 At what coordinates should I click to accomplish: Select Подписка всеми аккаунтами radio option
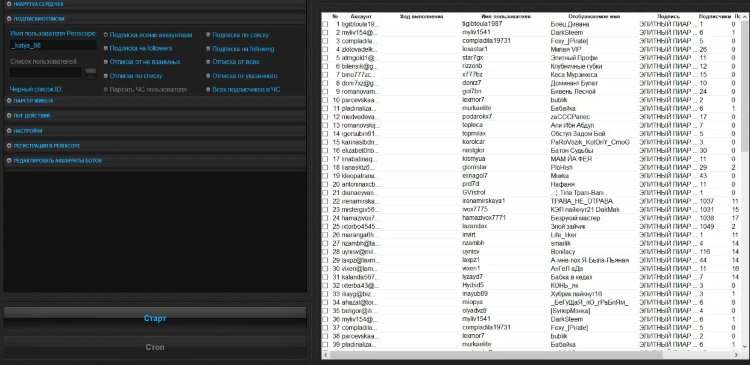click(147, 35)
